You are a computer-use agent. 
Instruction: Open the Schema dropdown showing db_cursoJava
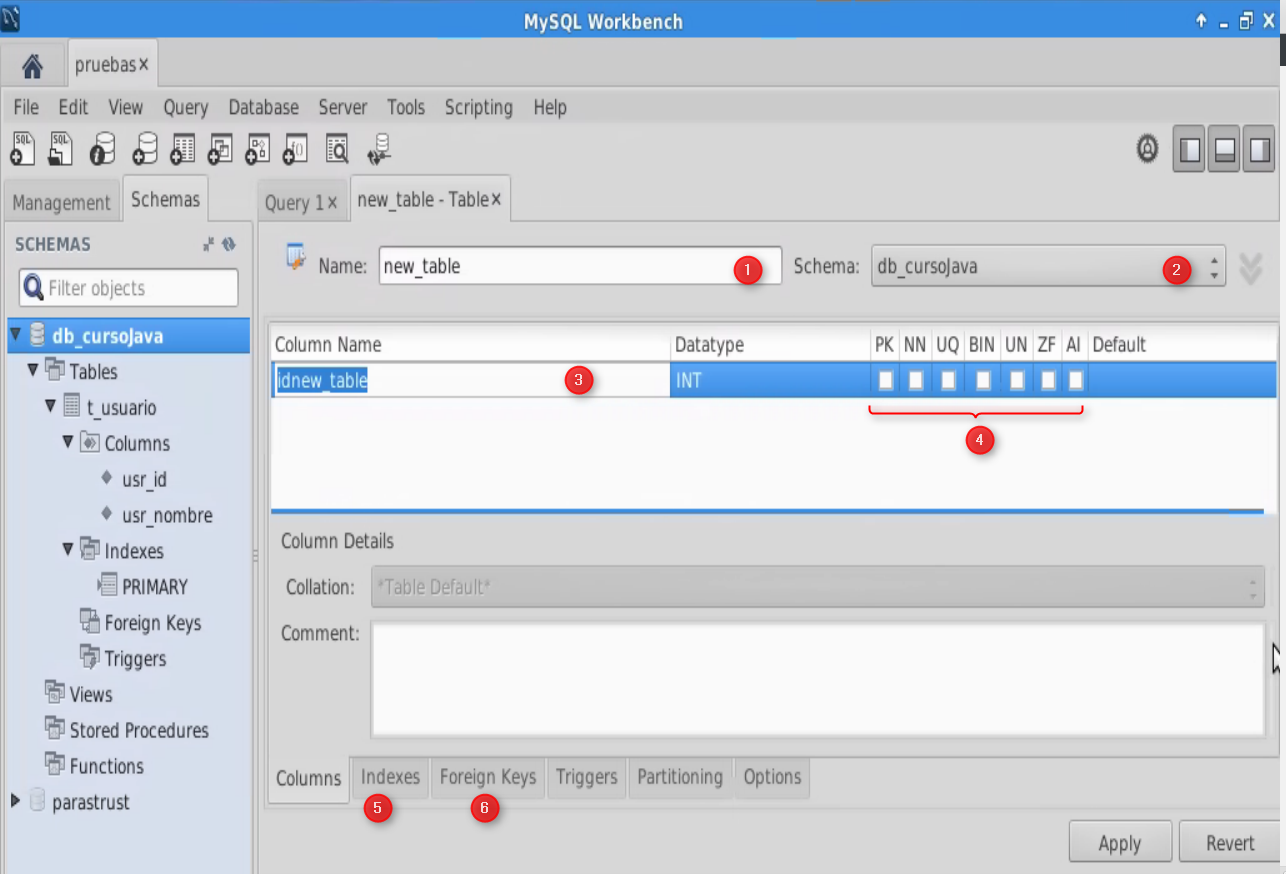pyautogui.click(x=1213, y=266)
